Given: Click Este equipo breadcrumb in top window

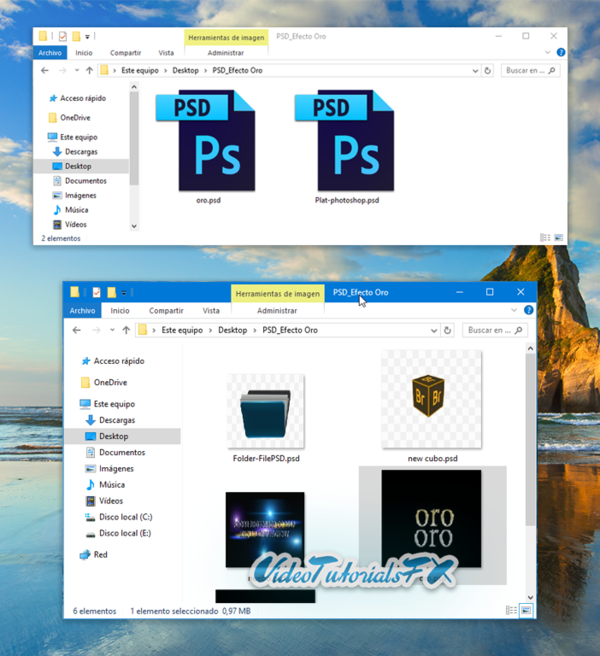Looking at the screenshot, I should 140,70.
